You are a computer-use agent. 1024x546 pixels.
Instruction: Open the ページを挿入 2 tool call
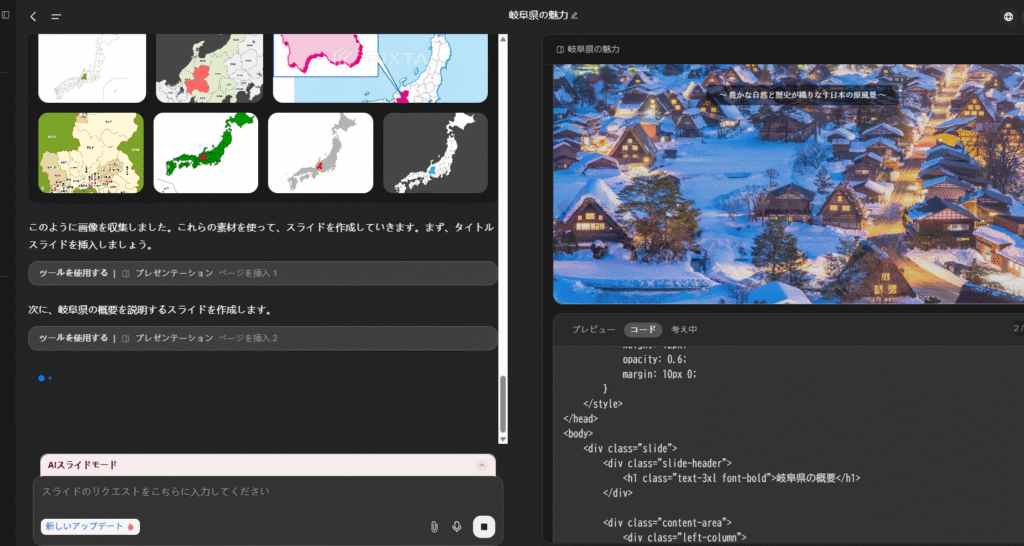[263, 338]
